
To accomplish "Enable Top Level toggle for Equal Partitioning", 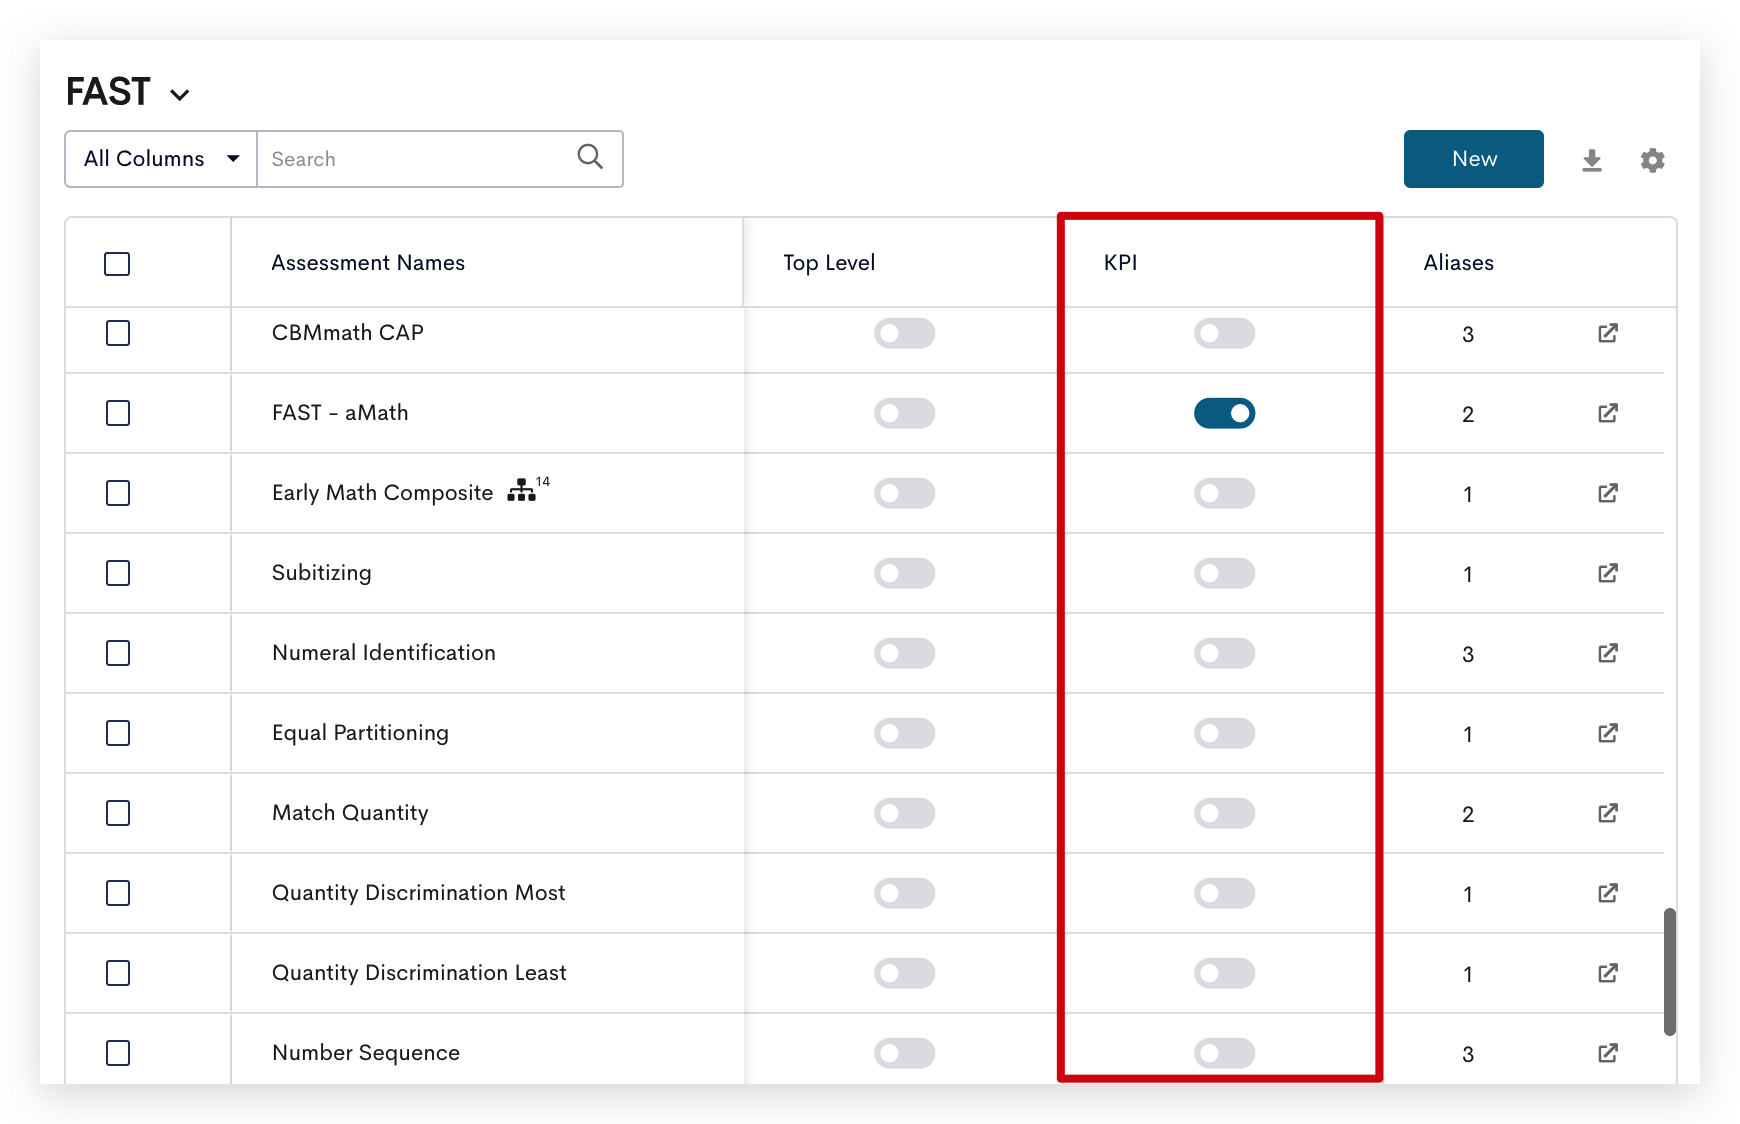I will (x=904, y=733).
